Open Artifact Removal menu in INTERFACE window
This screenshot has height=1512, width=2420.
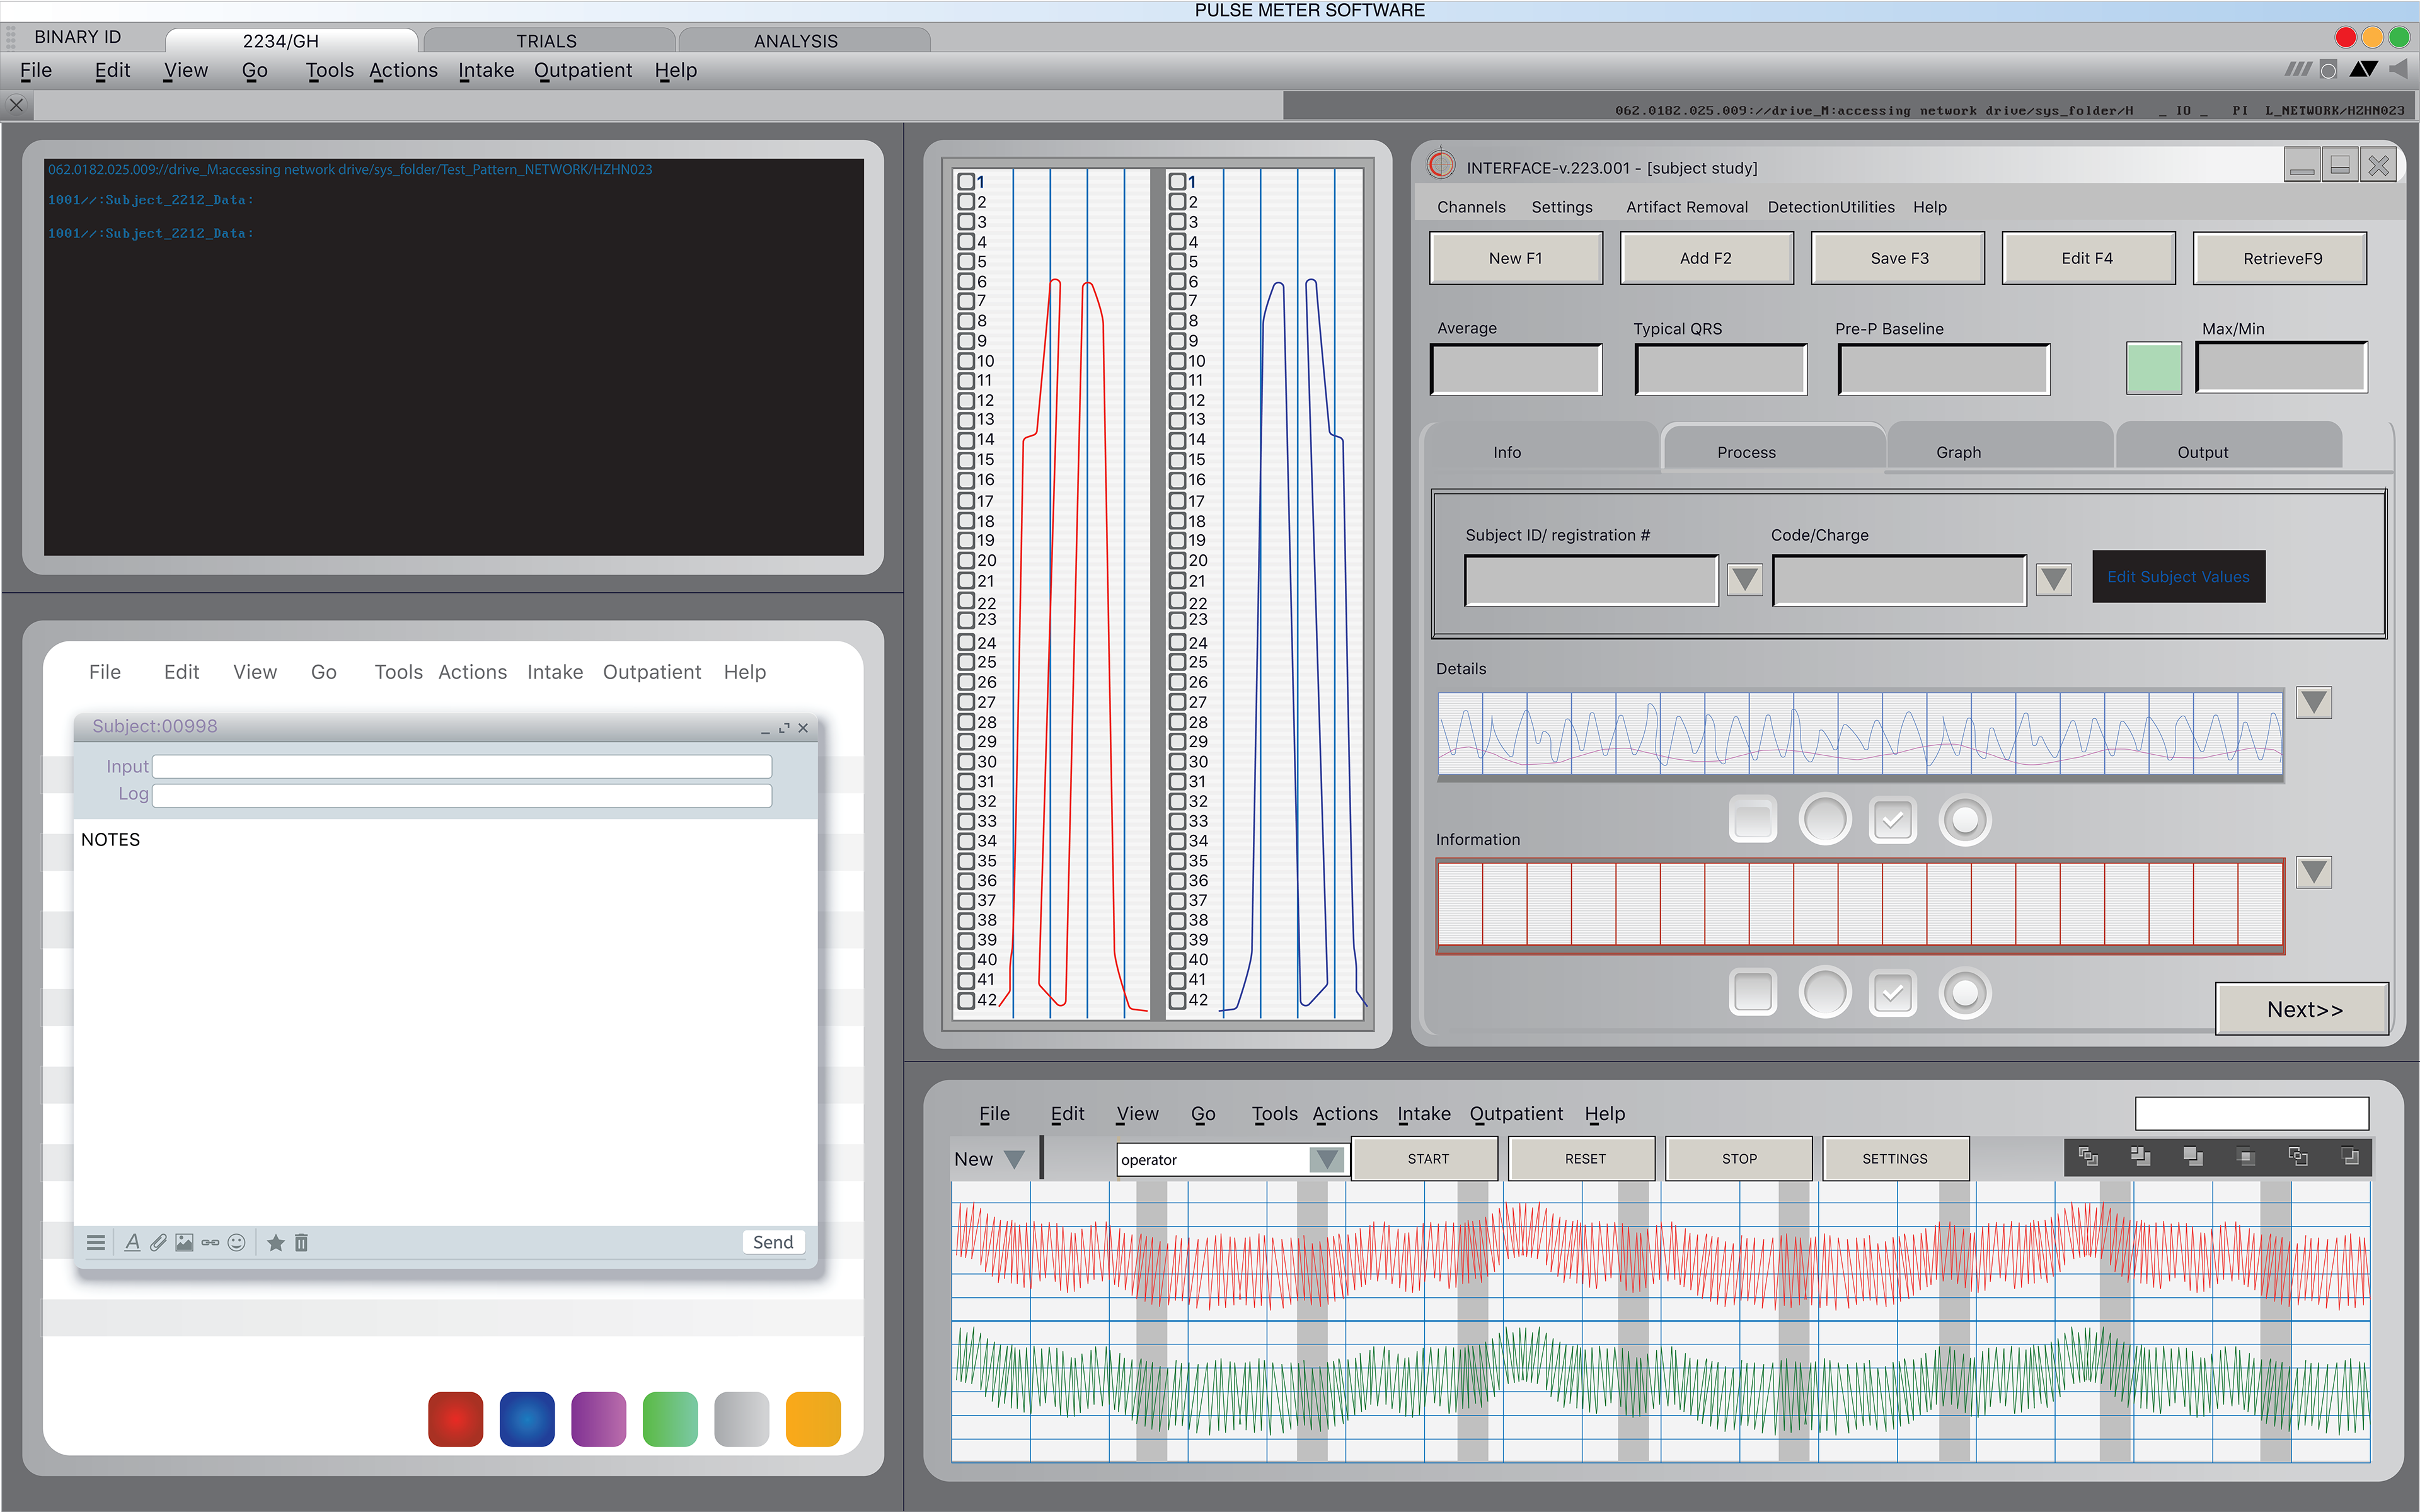[x=1686, y=207]
